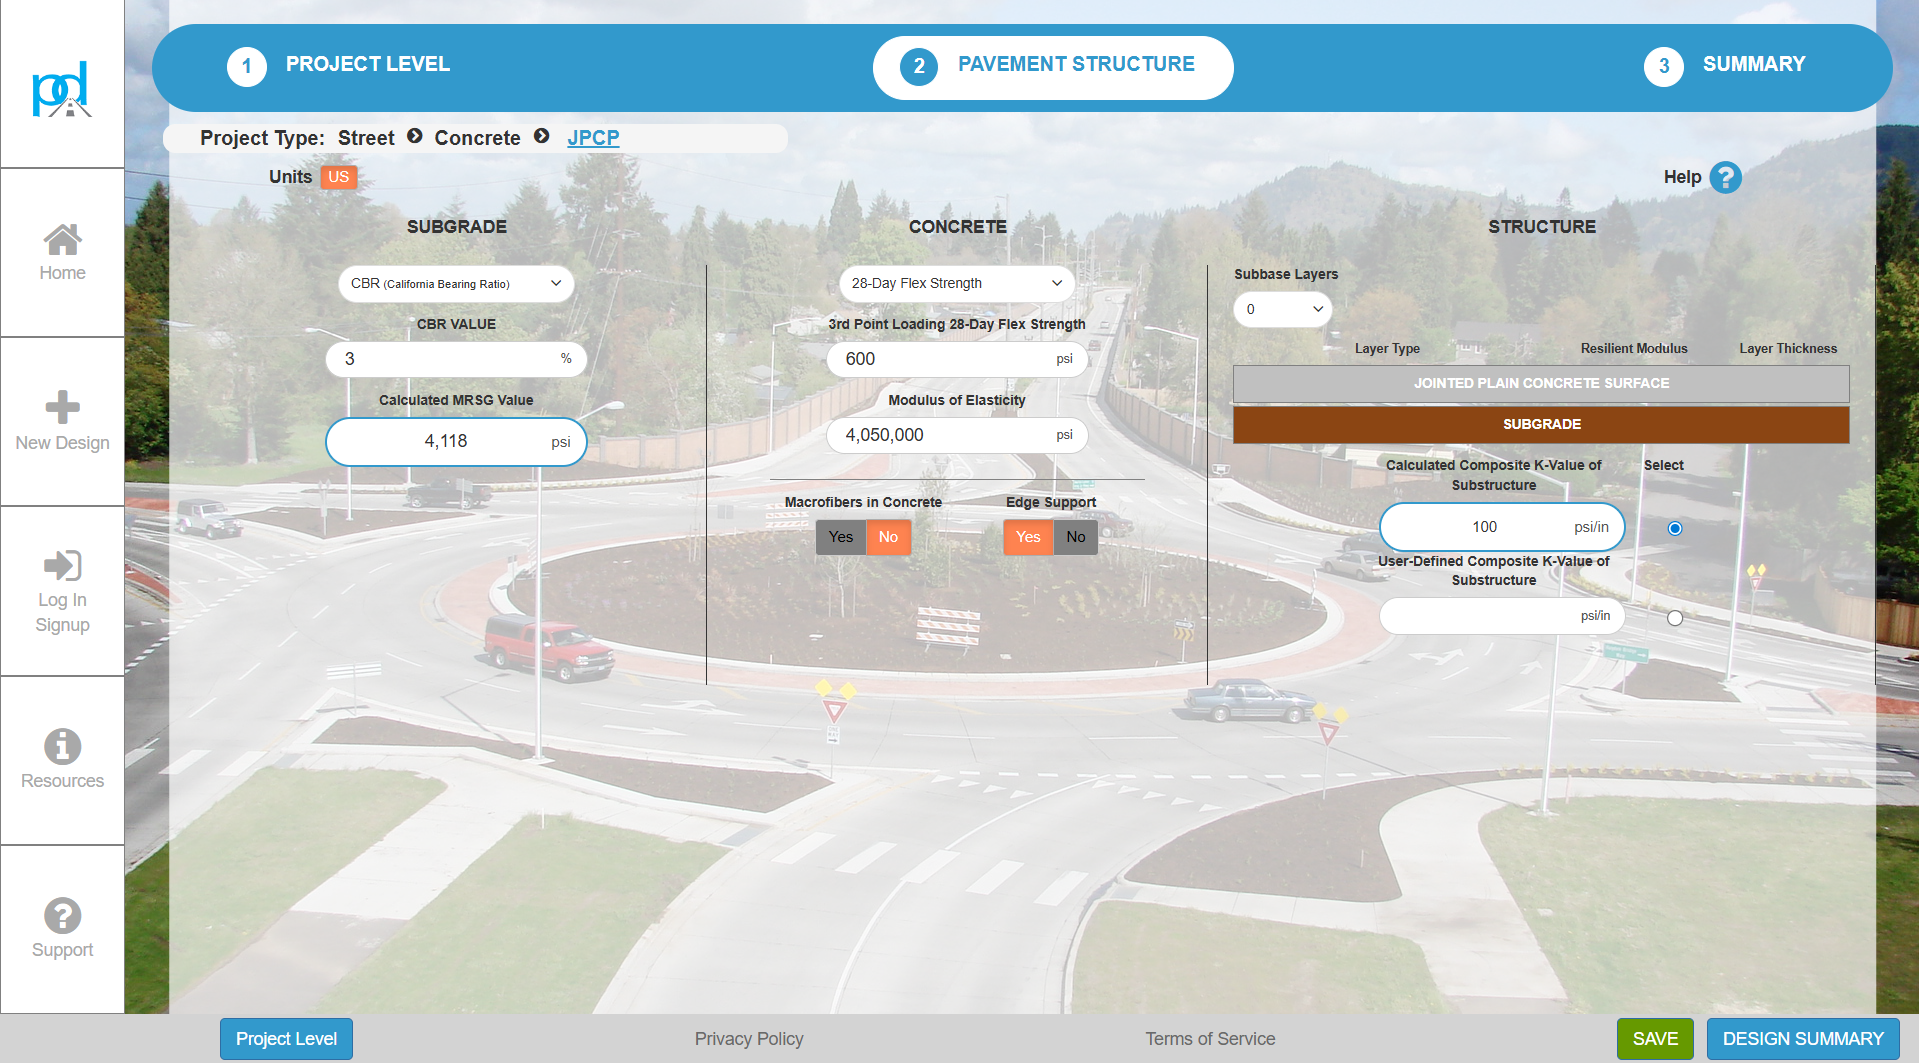
Task: Go to Home via sidebar icon
Action: tap(62, 240)
